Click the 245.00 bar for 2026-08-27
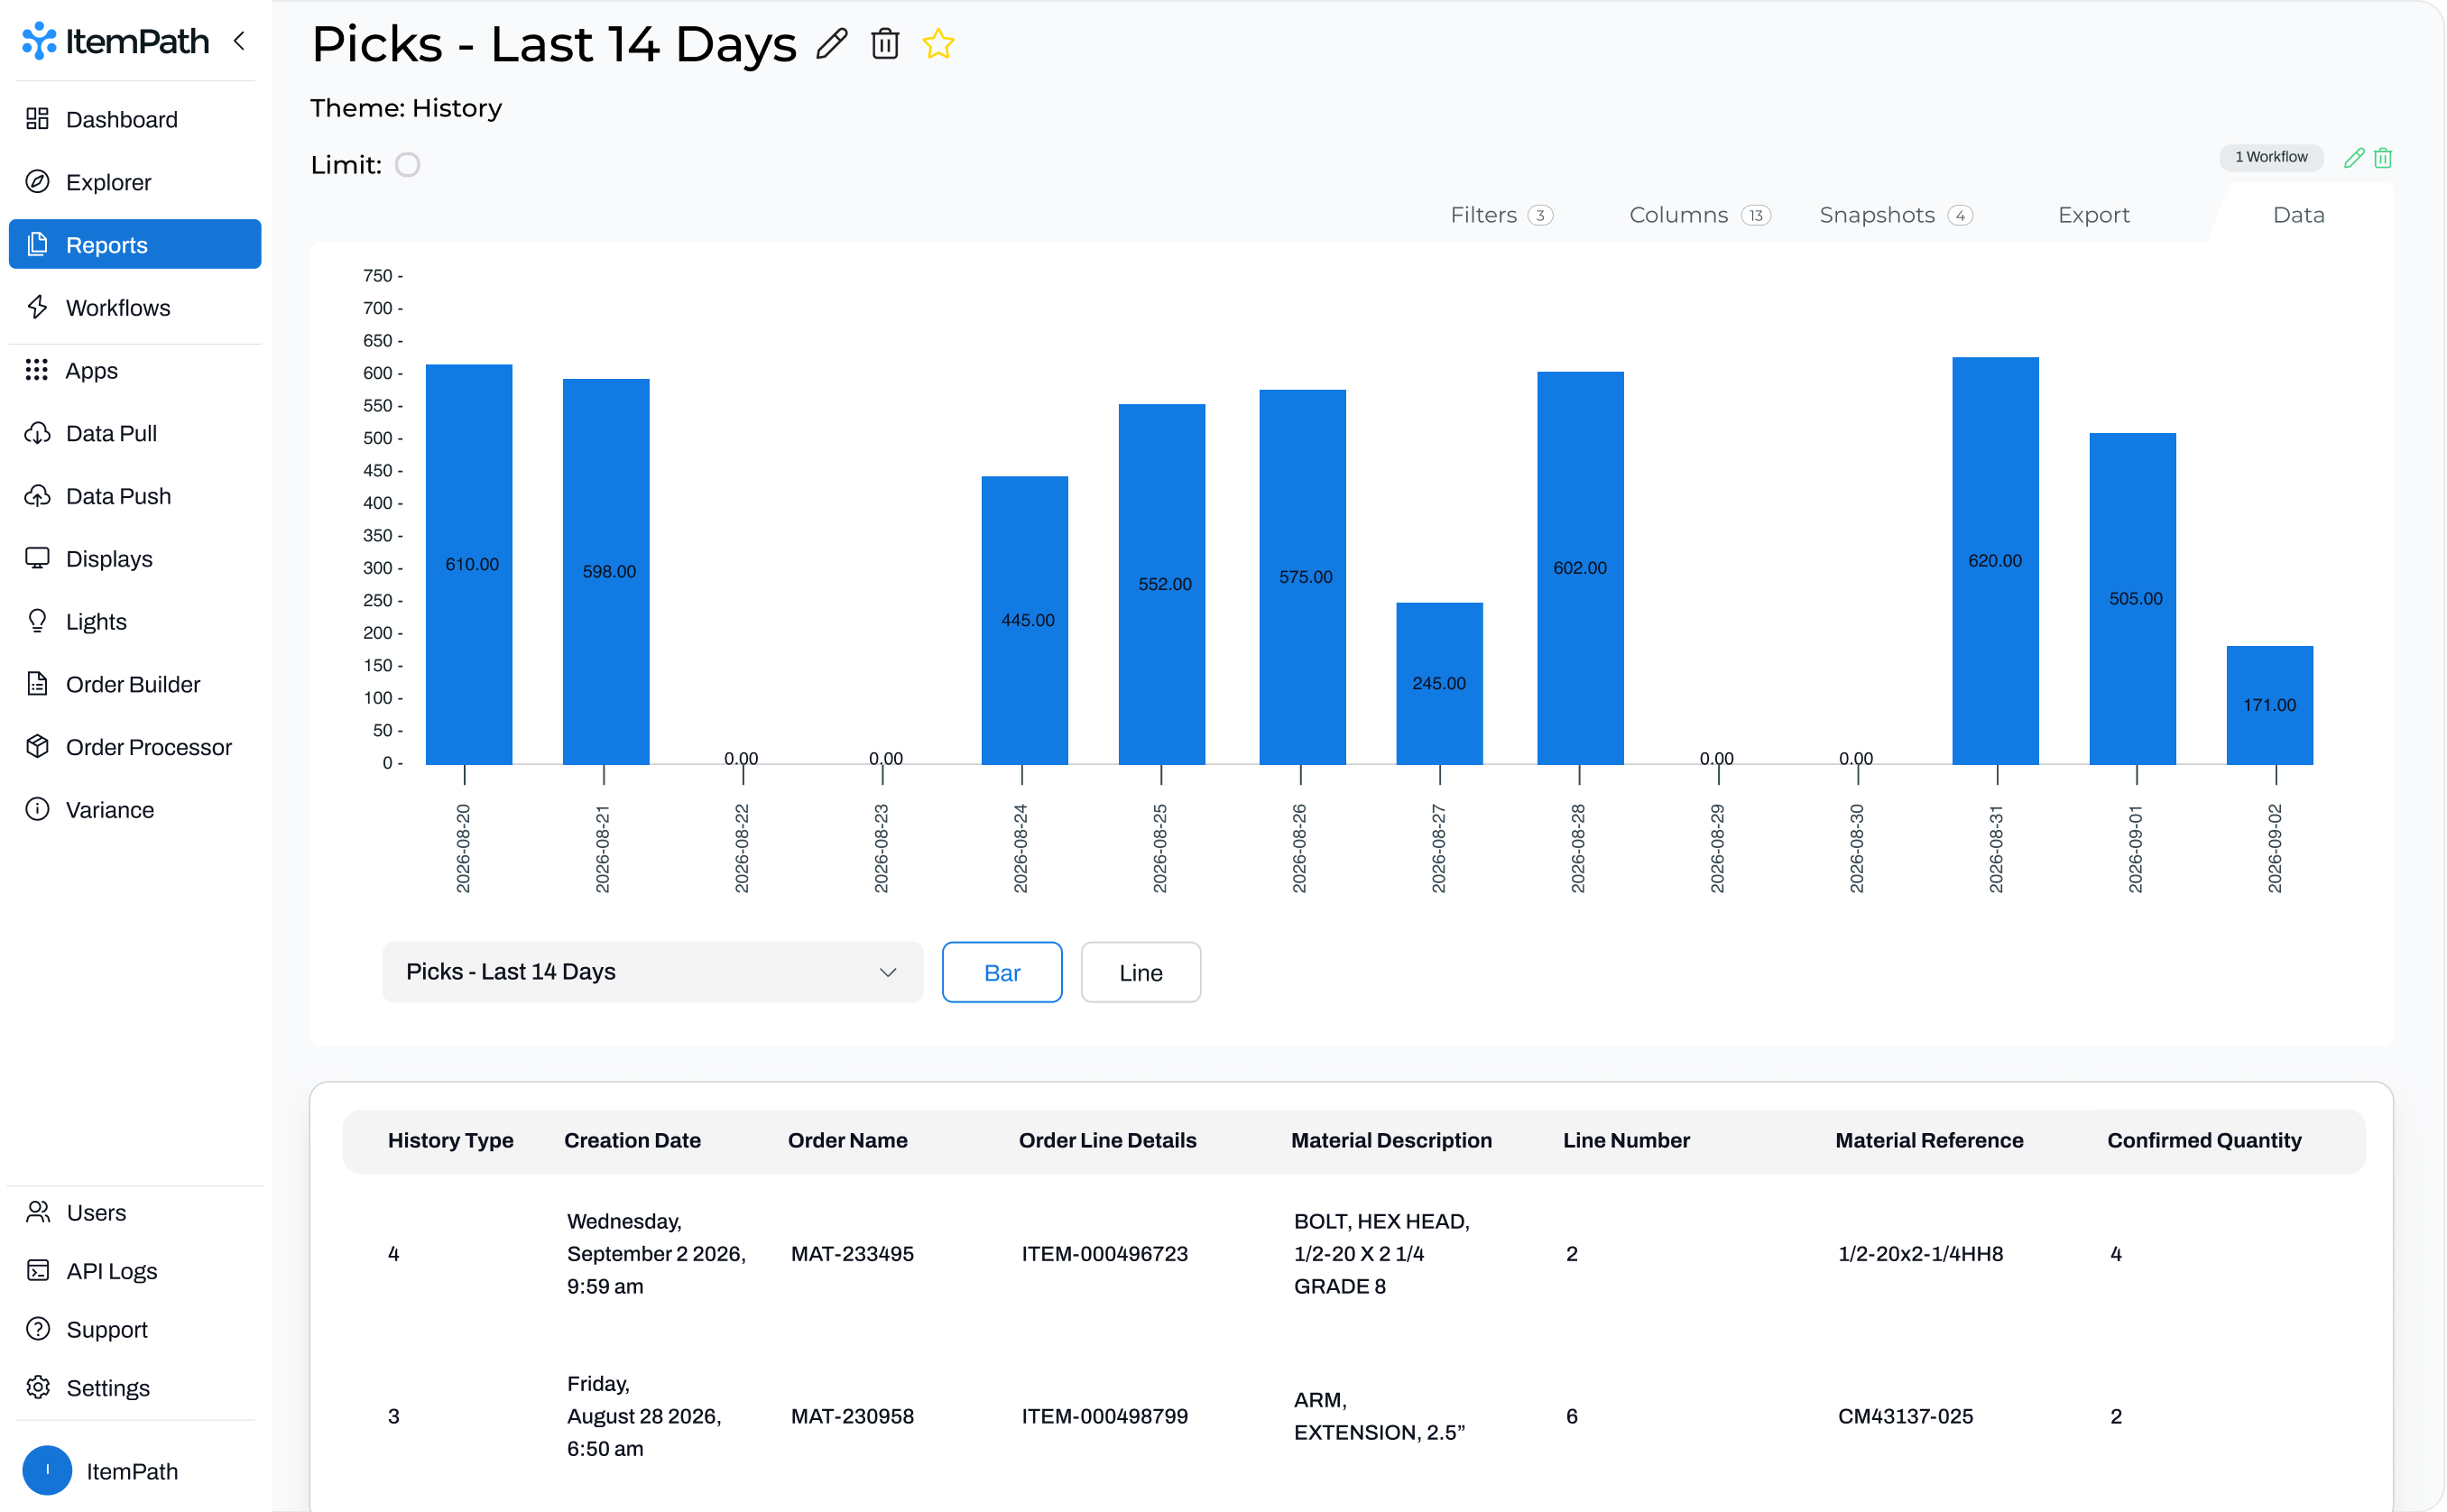This screenshot has width=2447, height=1512. point(1439,684)
